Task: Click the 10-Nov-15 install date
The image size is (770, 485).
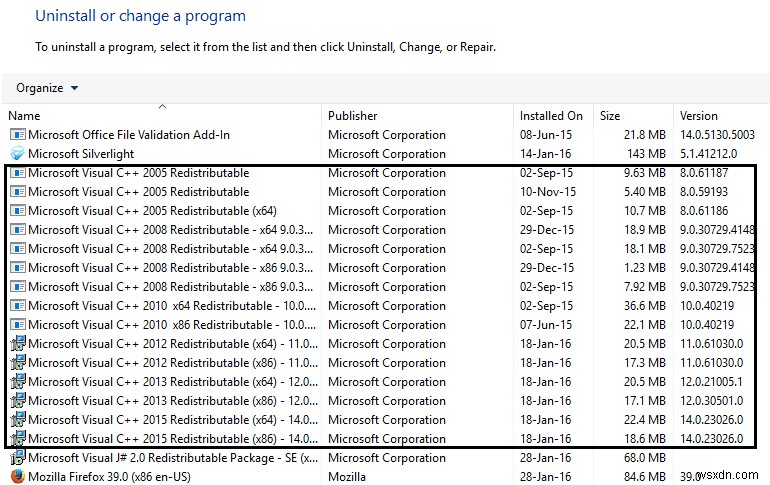Action: click(x=548, y=192)
